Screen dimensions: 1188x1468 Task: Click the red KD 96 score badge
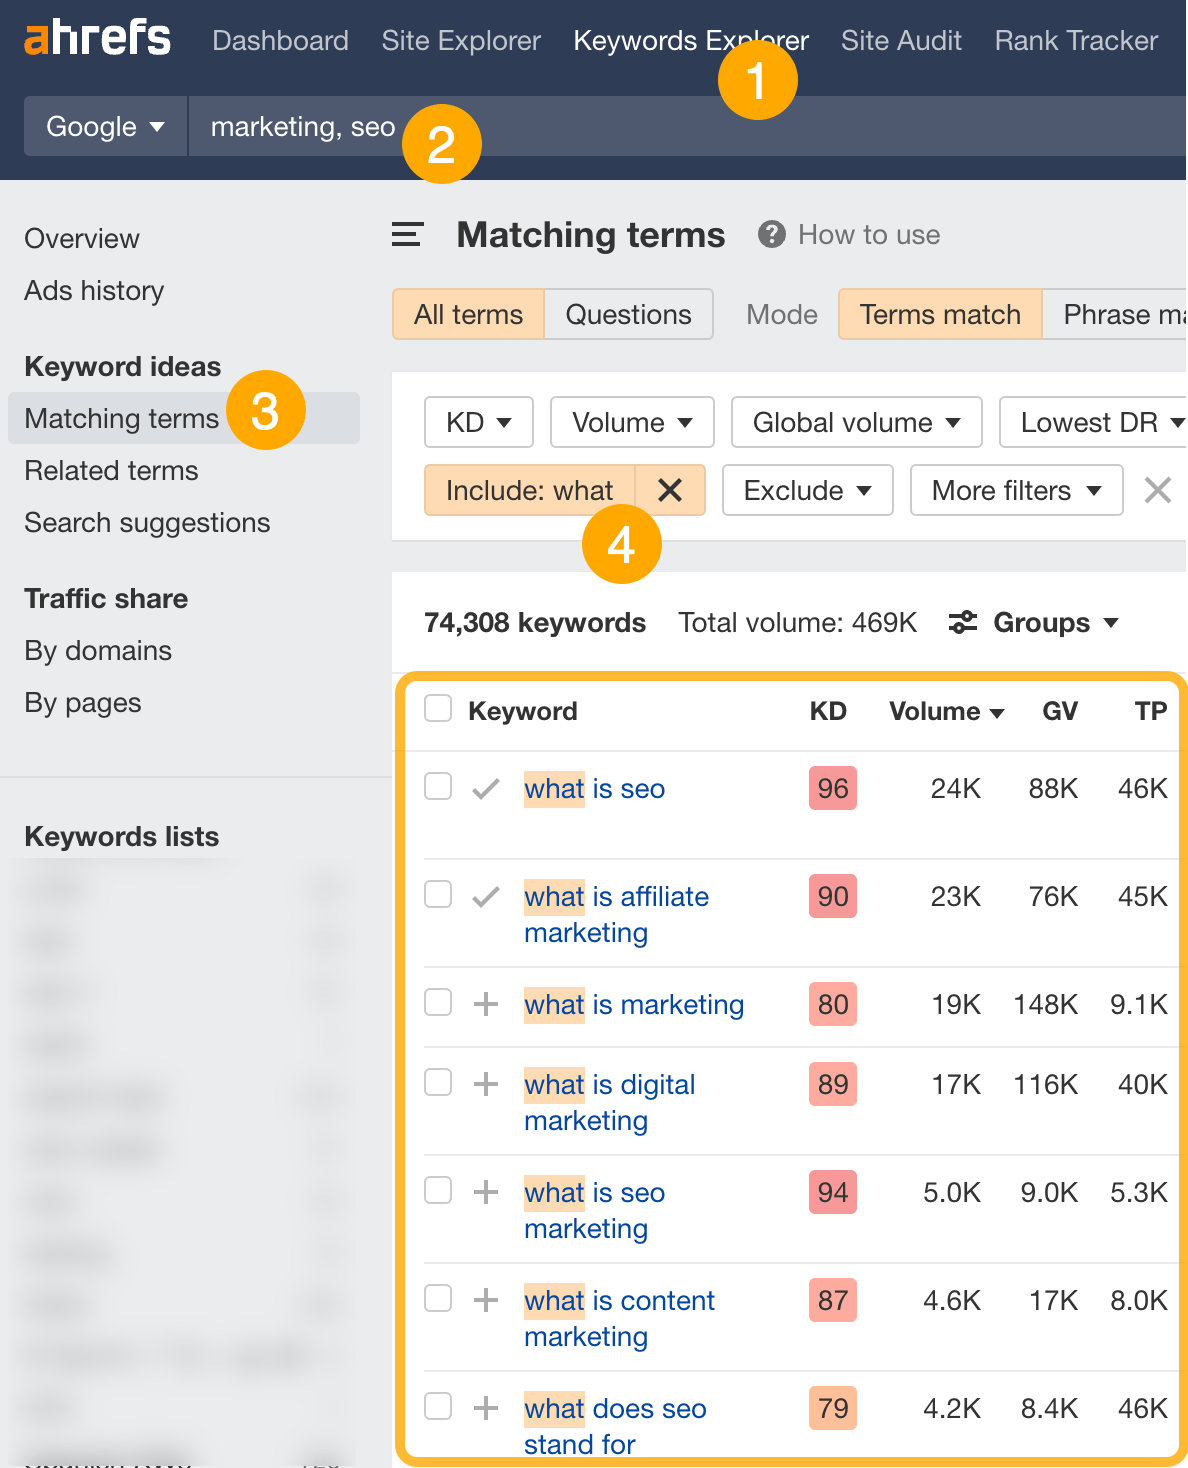(x=832, y=787)
